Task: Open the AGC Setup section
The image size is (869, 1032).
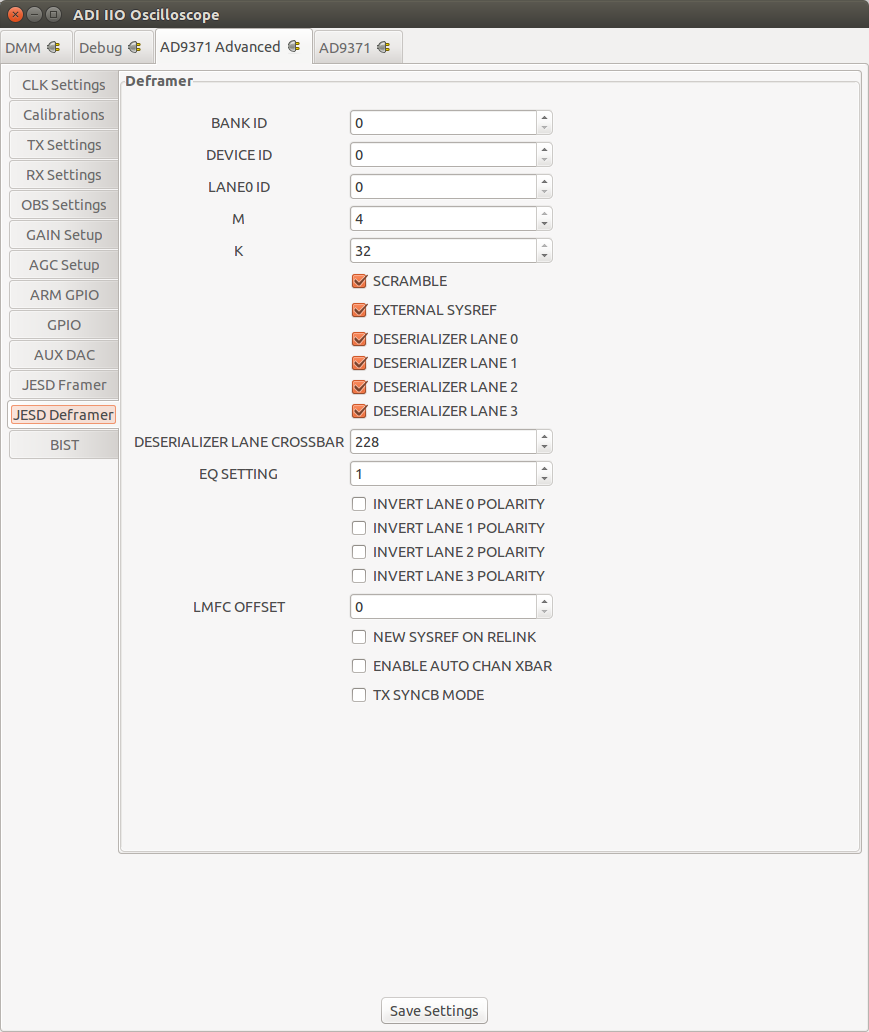Action: pyautogui.click(x=63, y=264)
